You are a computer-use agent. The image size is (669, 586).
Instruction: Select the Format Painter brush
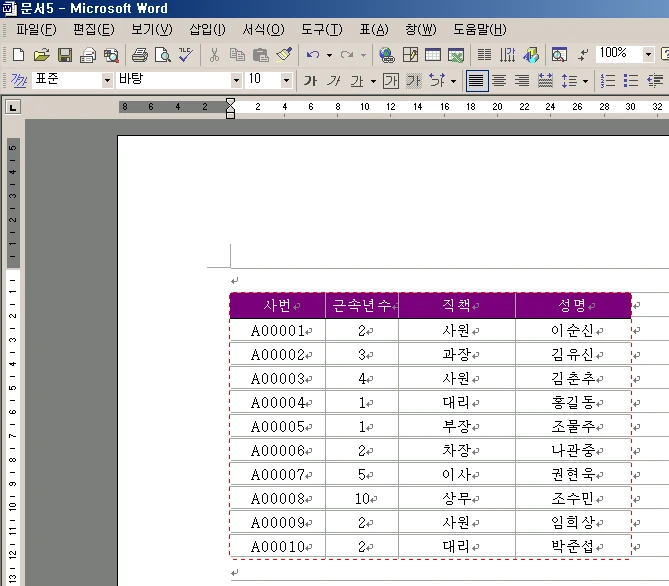(x=284, y=55)
